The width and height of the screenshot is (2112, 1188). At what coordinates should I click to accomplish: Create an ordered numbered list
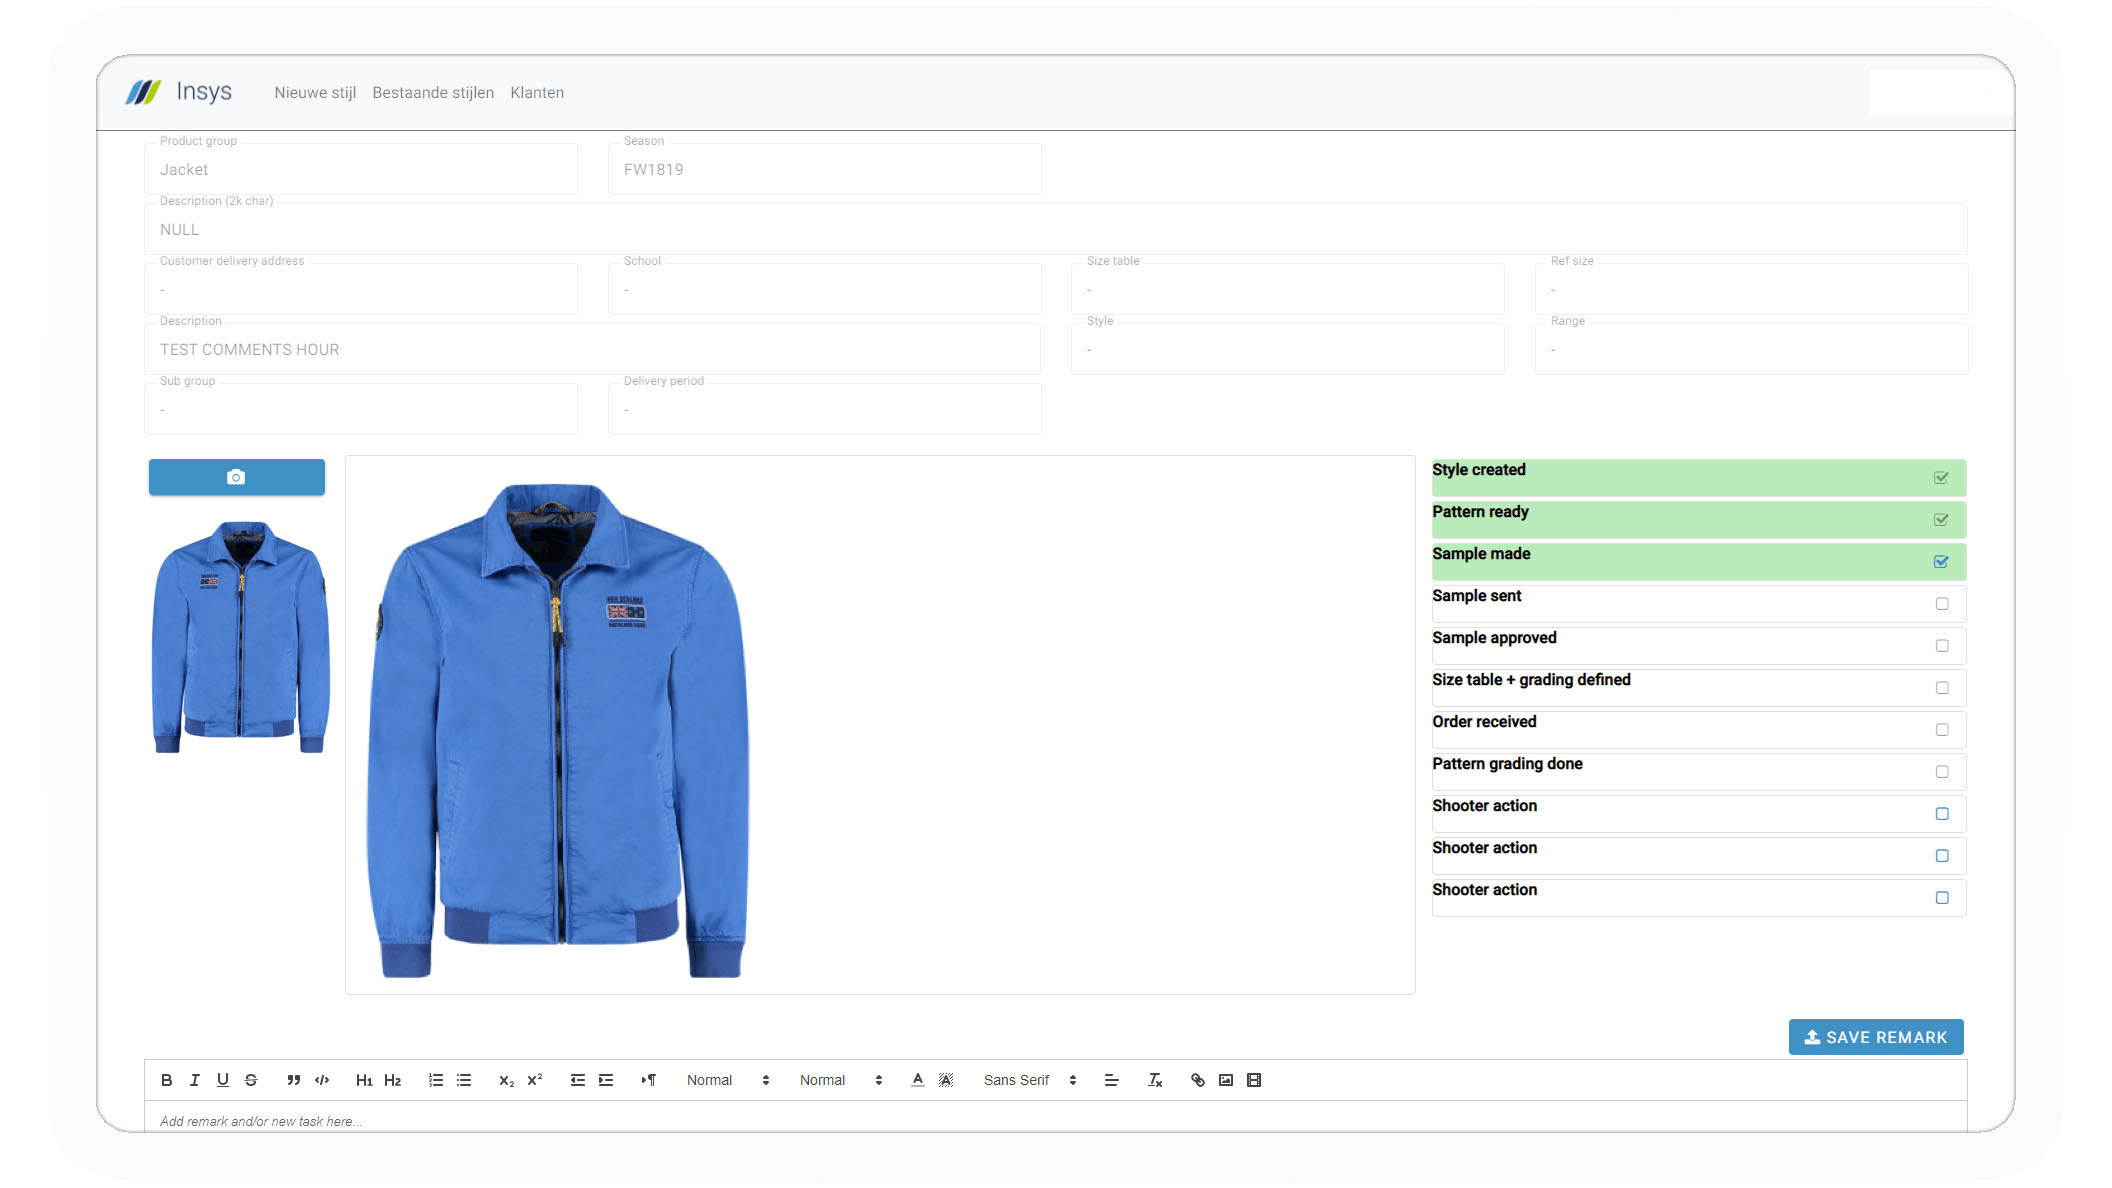tap(436, 1080)
